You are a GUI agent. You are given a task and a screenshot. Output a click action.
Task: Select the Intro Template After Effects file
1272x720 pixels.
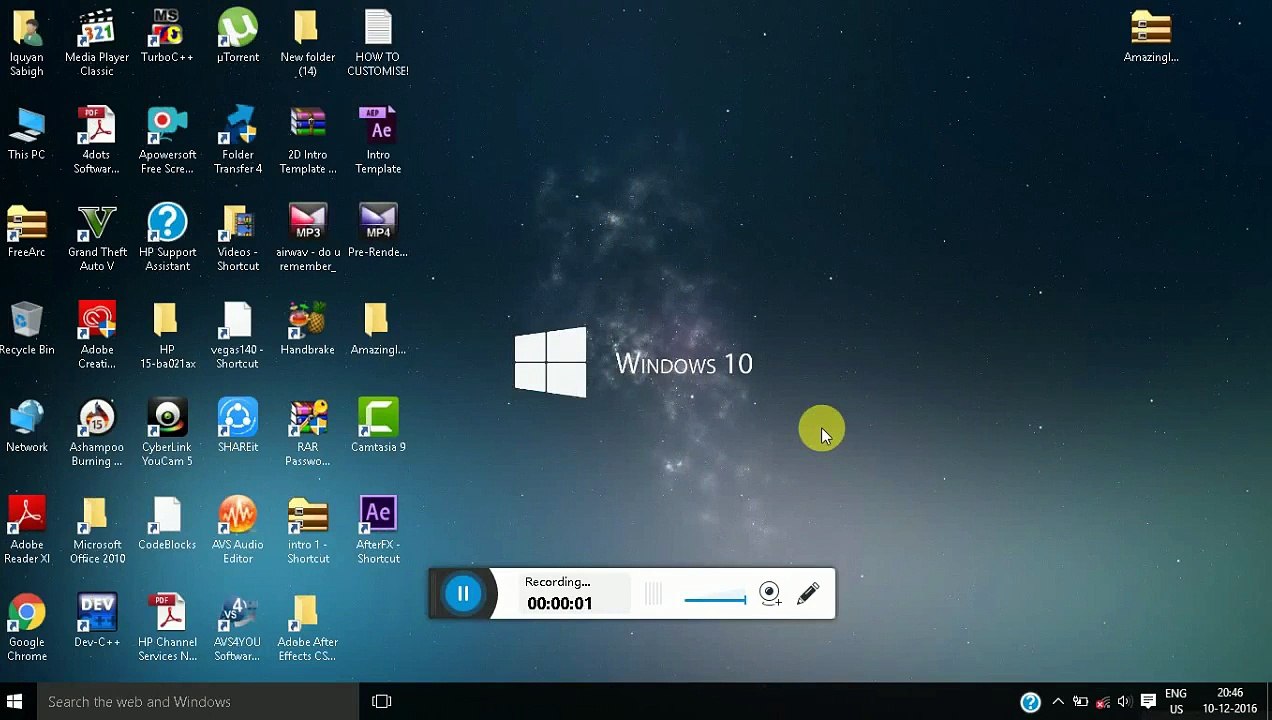click(x=378, y=141)
